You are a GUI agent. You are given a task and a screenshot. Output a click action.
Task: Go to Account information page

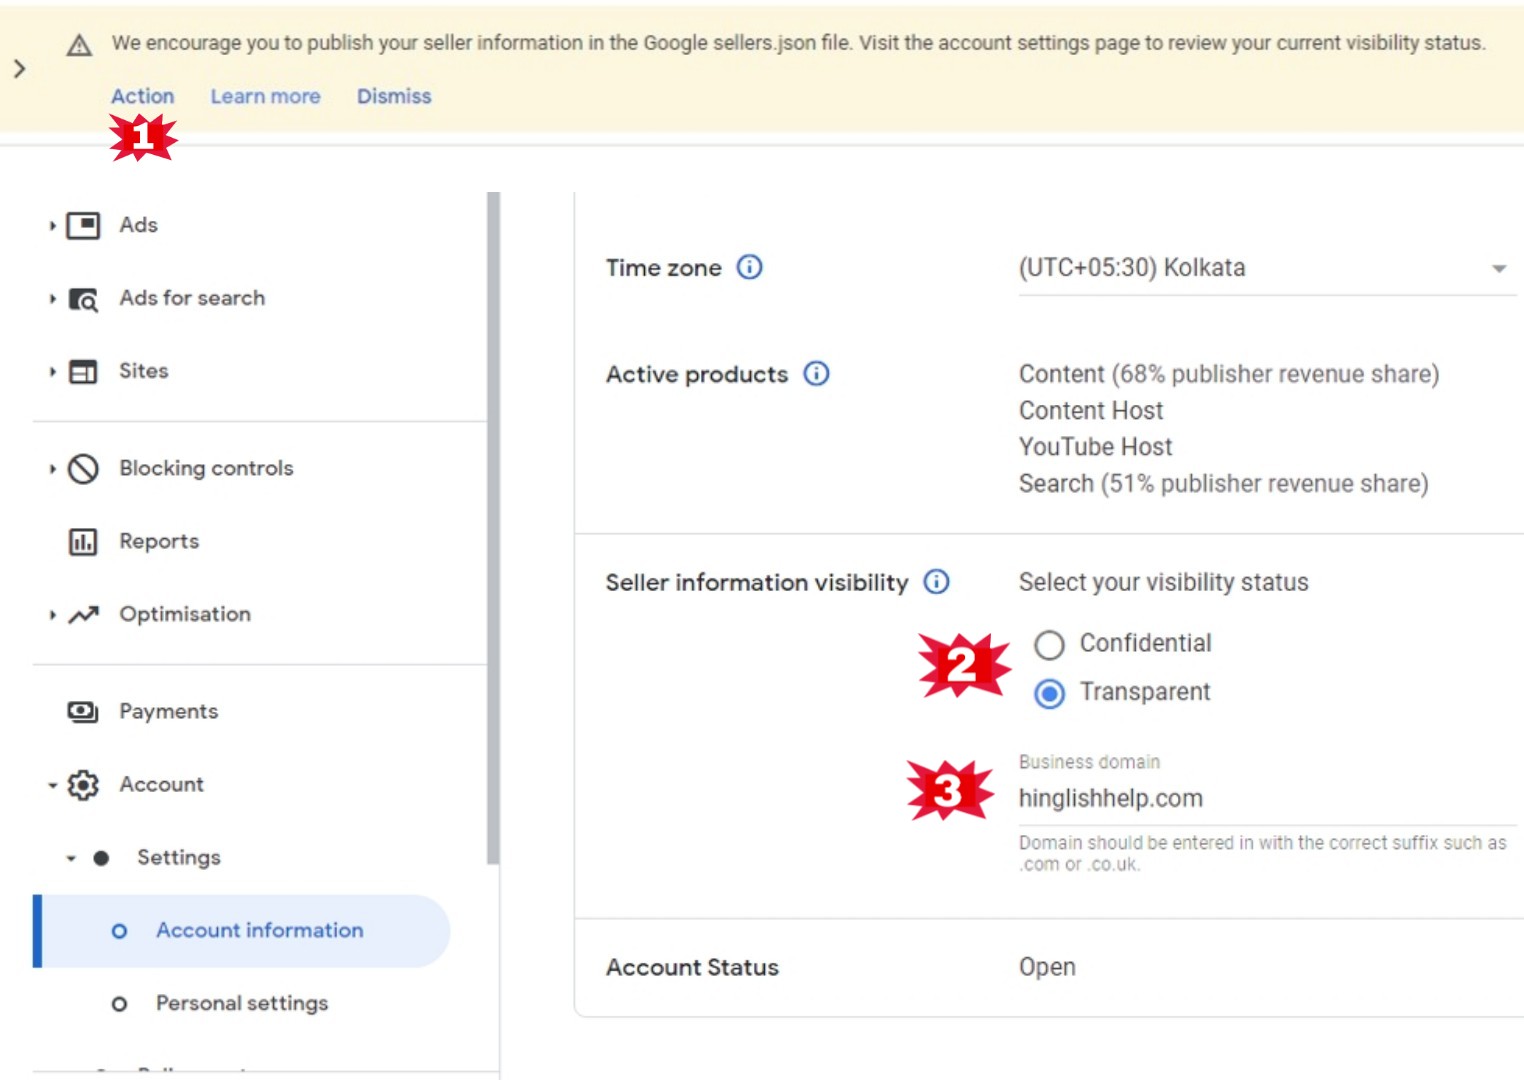[259, 930]
